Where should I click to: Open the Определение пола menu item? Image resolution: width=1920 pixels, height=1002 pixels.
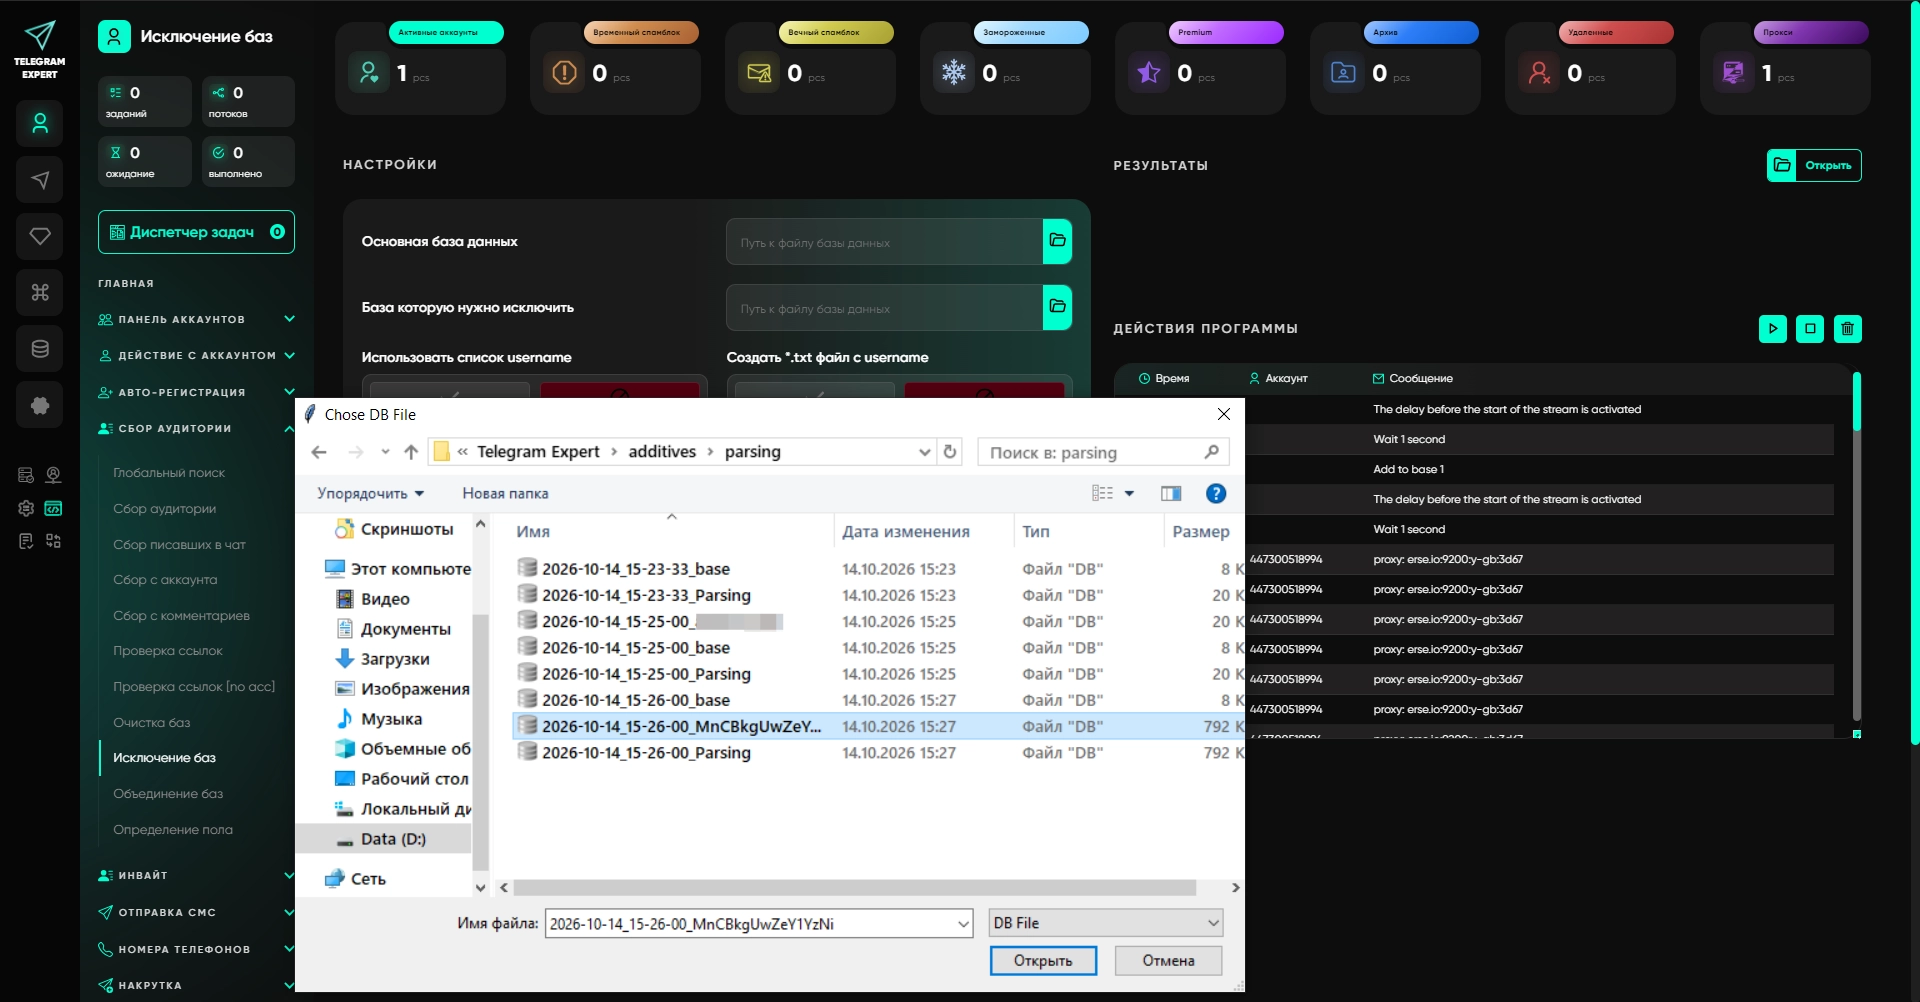coord(173,830)
